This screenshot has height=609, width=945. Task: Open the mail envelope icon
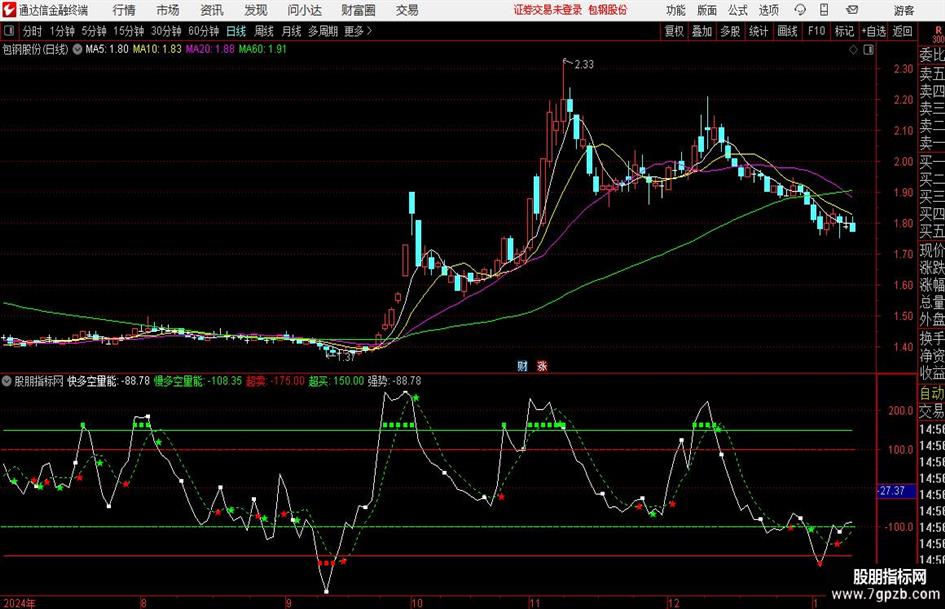852,10
